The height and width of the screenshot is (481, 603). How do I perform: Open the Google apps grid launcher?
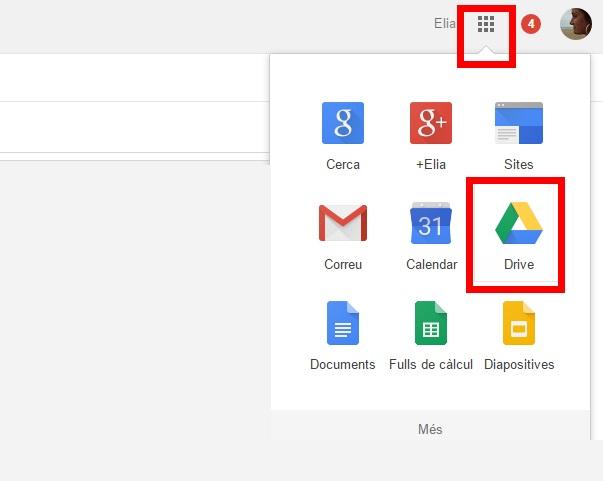(x=486, y=24)
